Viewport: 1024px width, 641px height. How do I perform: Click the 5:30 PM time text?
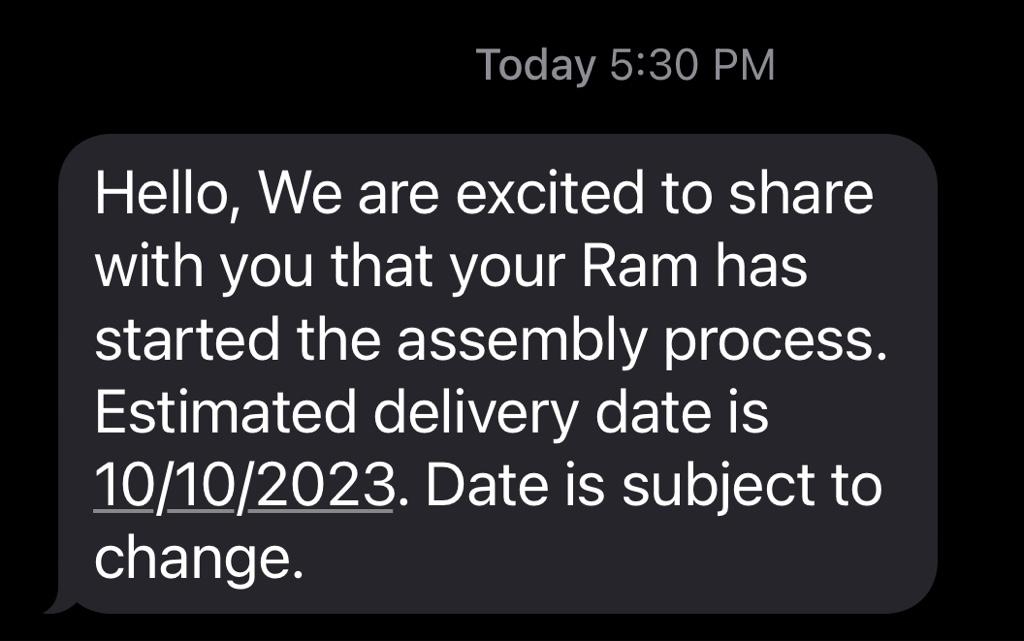tap(693, 66)
